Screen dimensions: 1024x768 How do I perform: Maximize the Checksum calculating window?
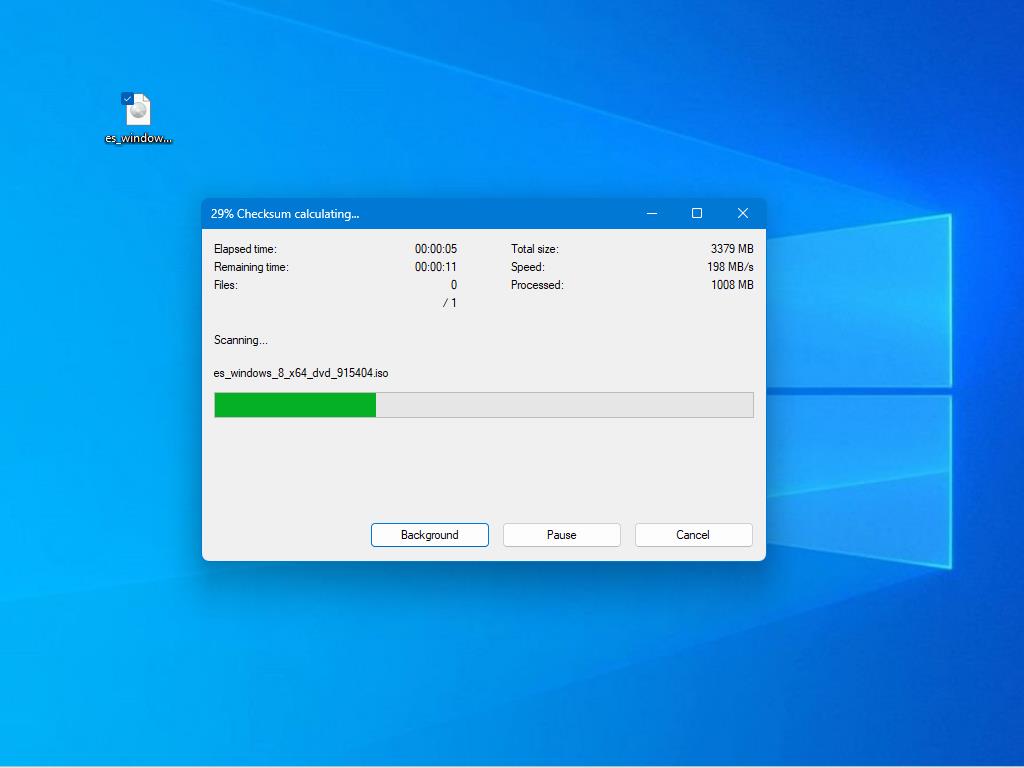click(x=697, y=214)
